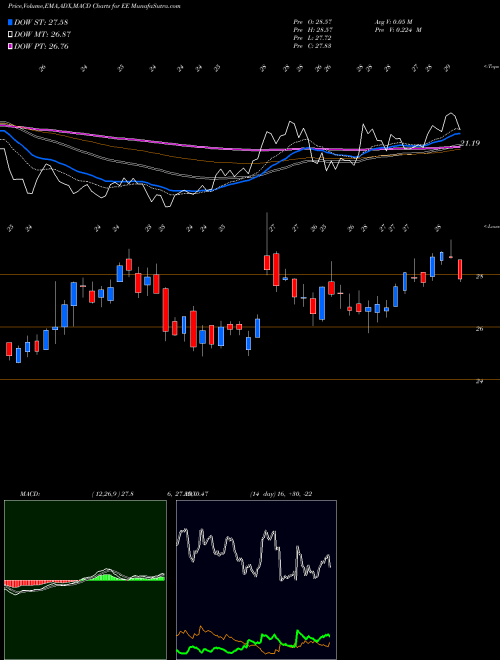This screenshot has width=500, height=660.
Task: Click the 21.19 value label beside EMA lines
Action: (x=470, y=143)
